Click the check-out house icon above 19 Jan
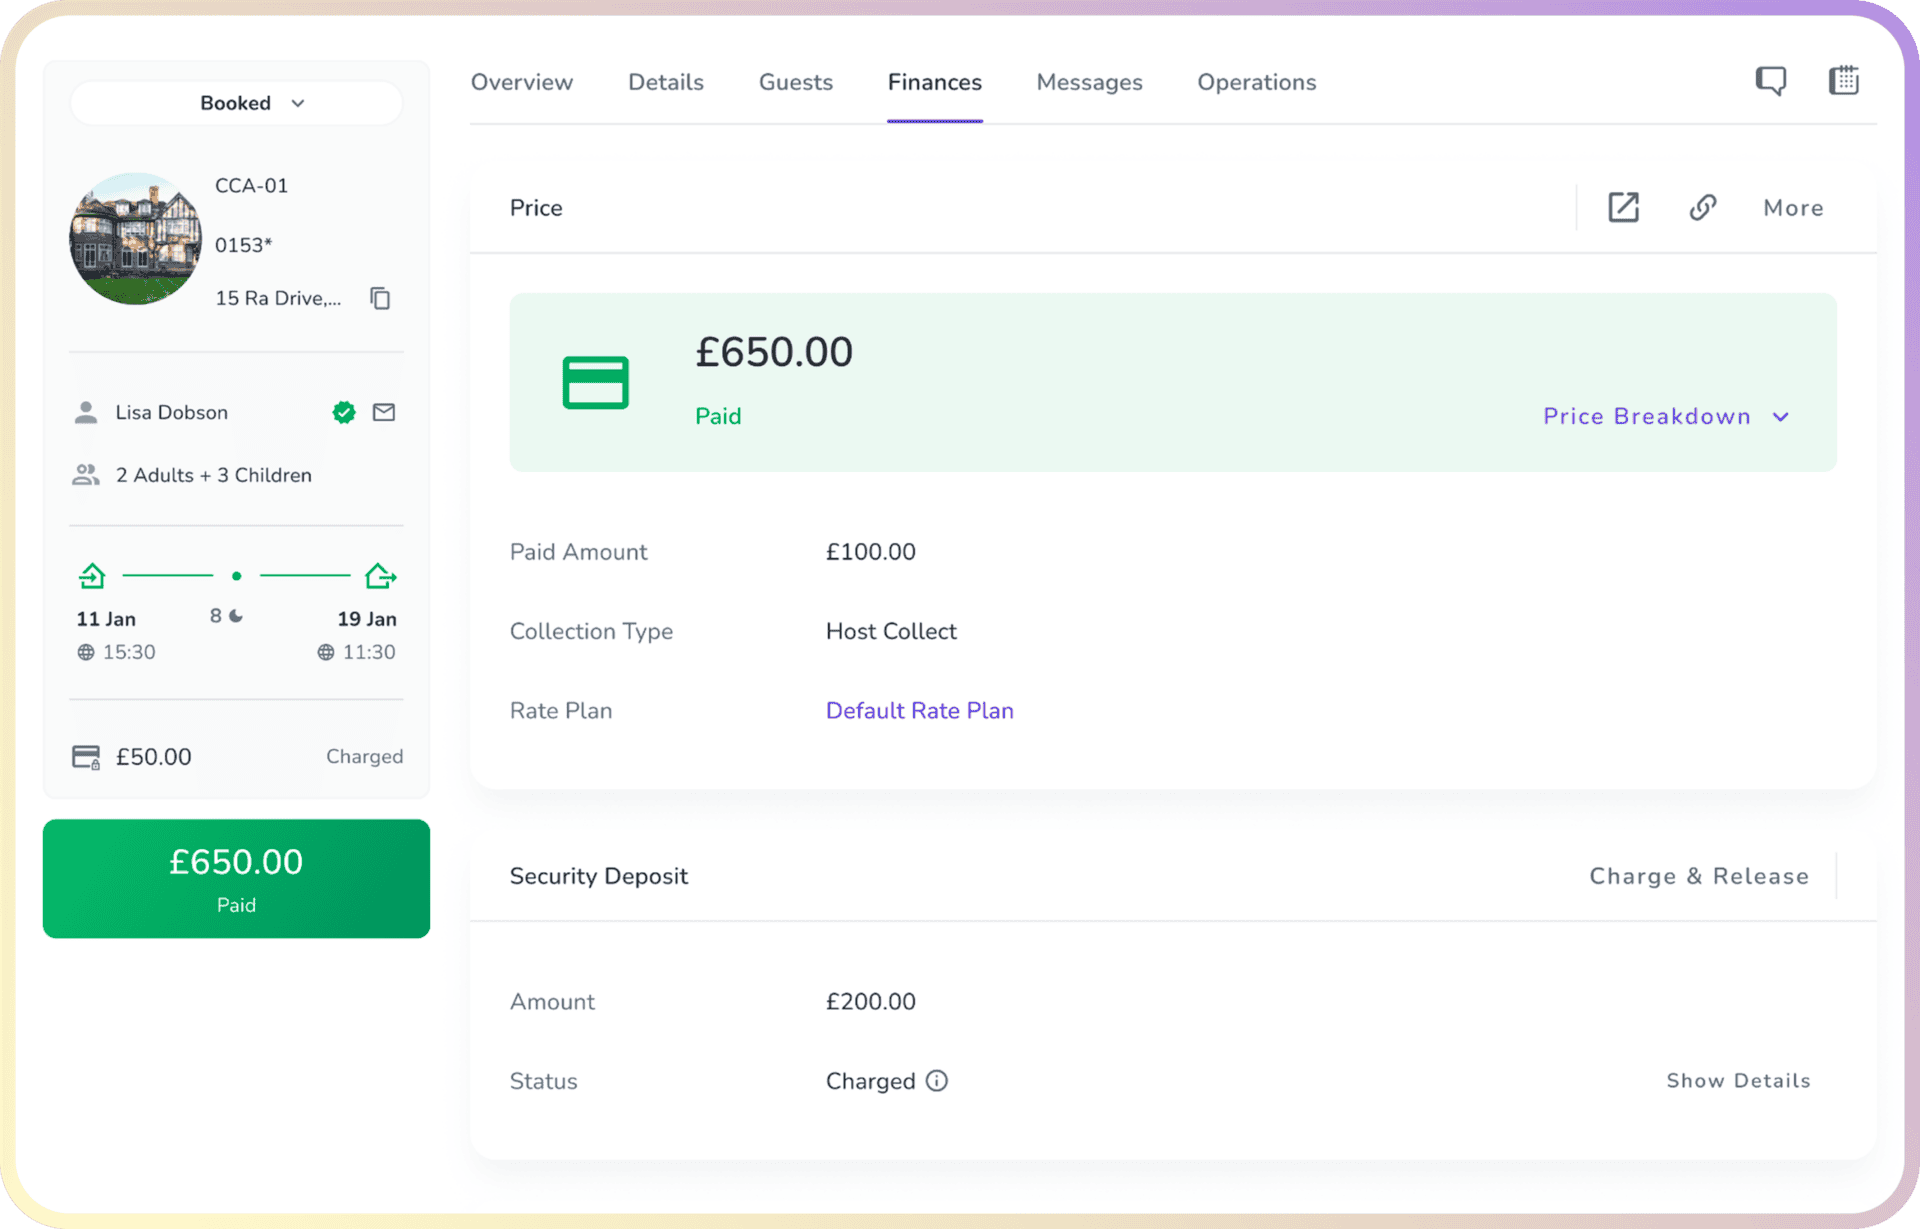 coord(380,575)
